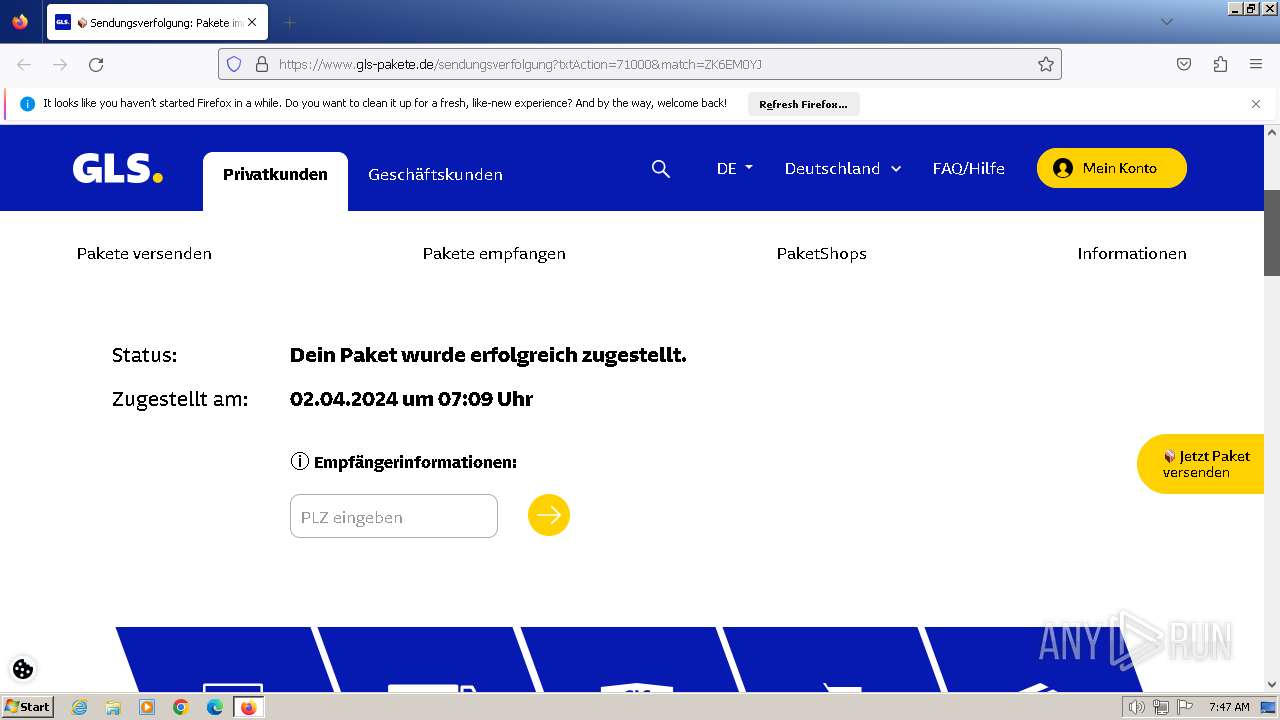Screen dimensions: 1280x720
Task: Open the Windows Start menu
Action: 27,706
